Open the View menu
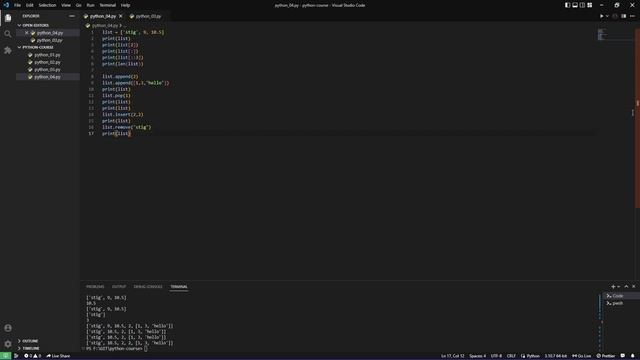640x360 pixels. 66,5
